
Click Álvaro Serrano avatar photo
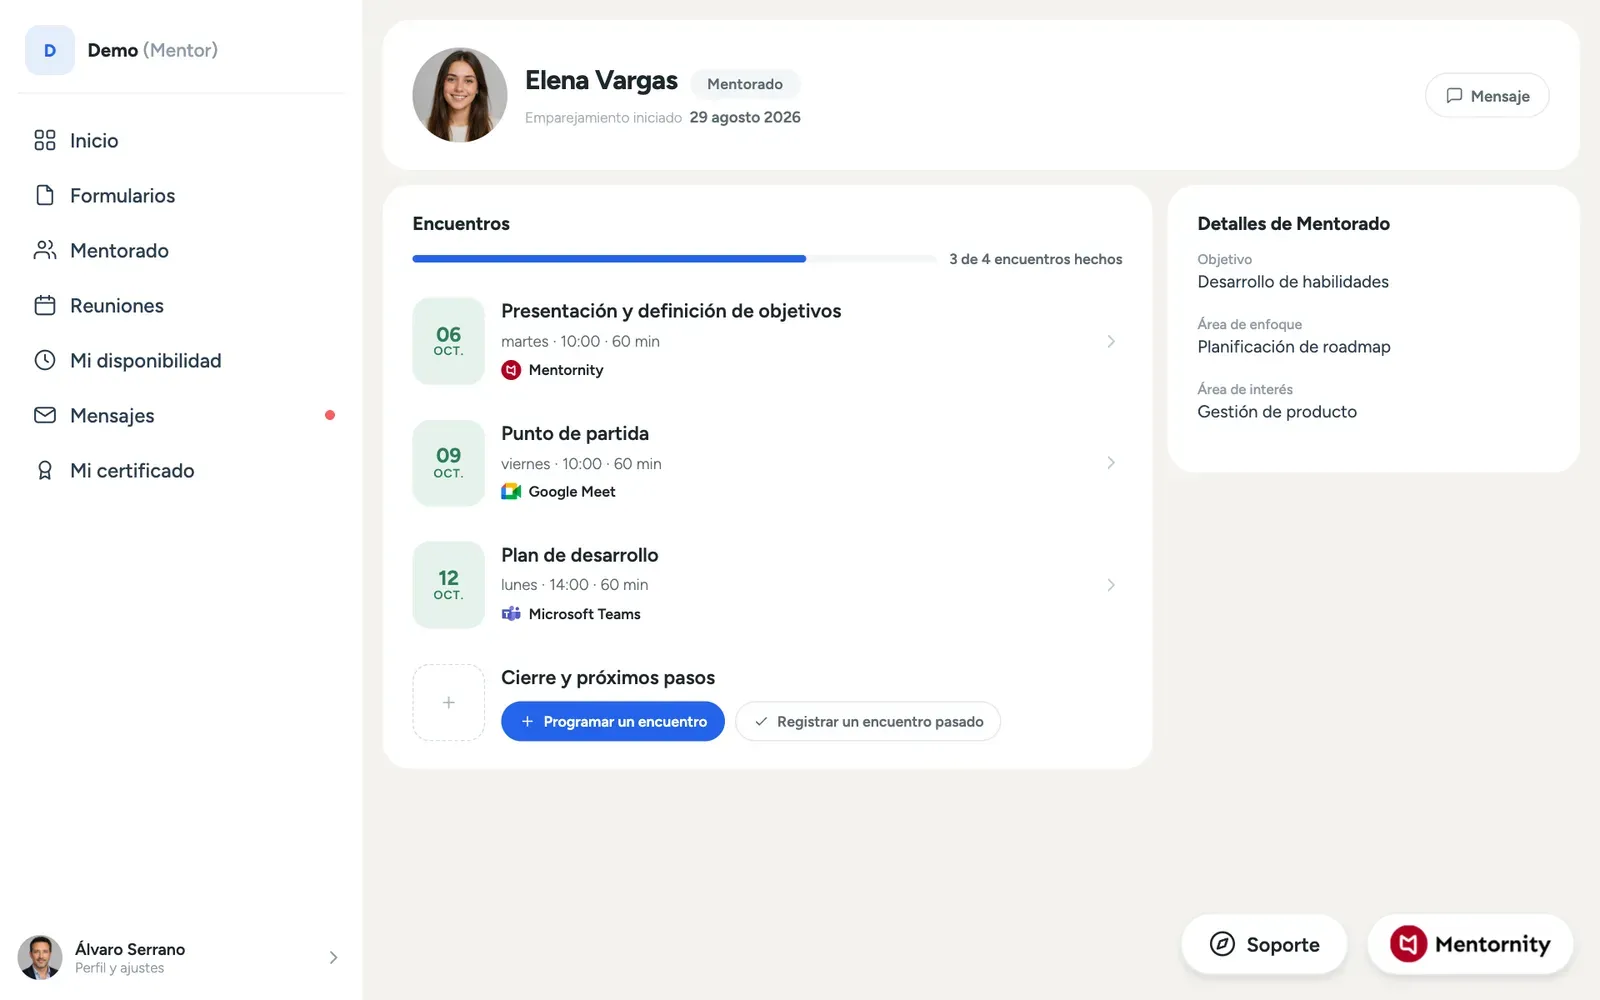coord(40,958)
